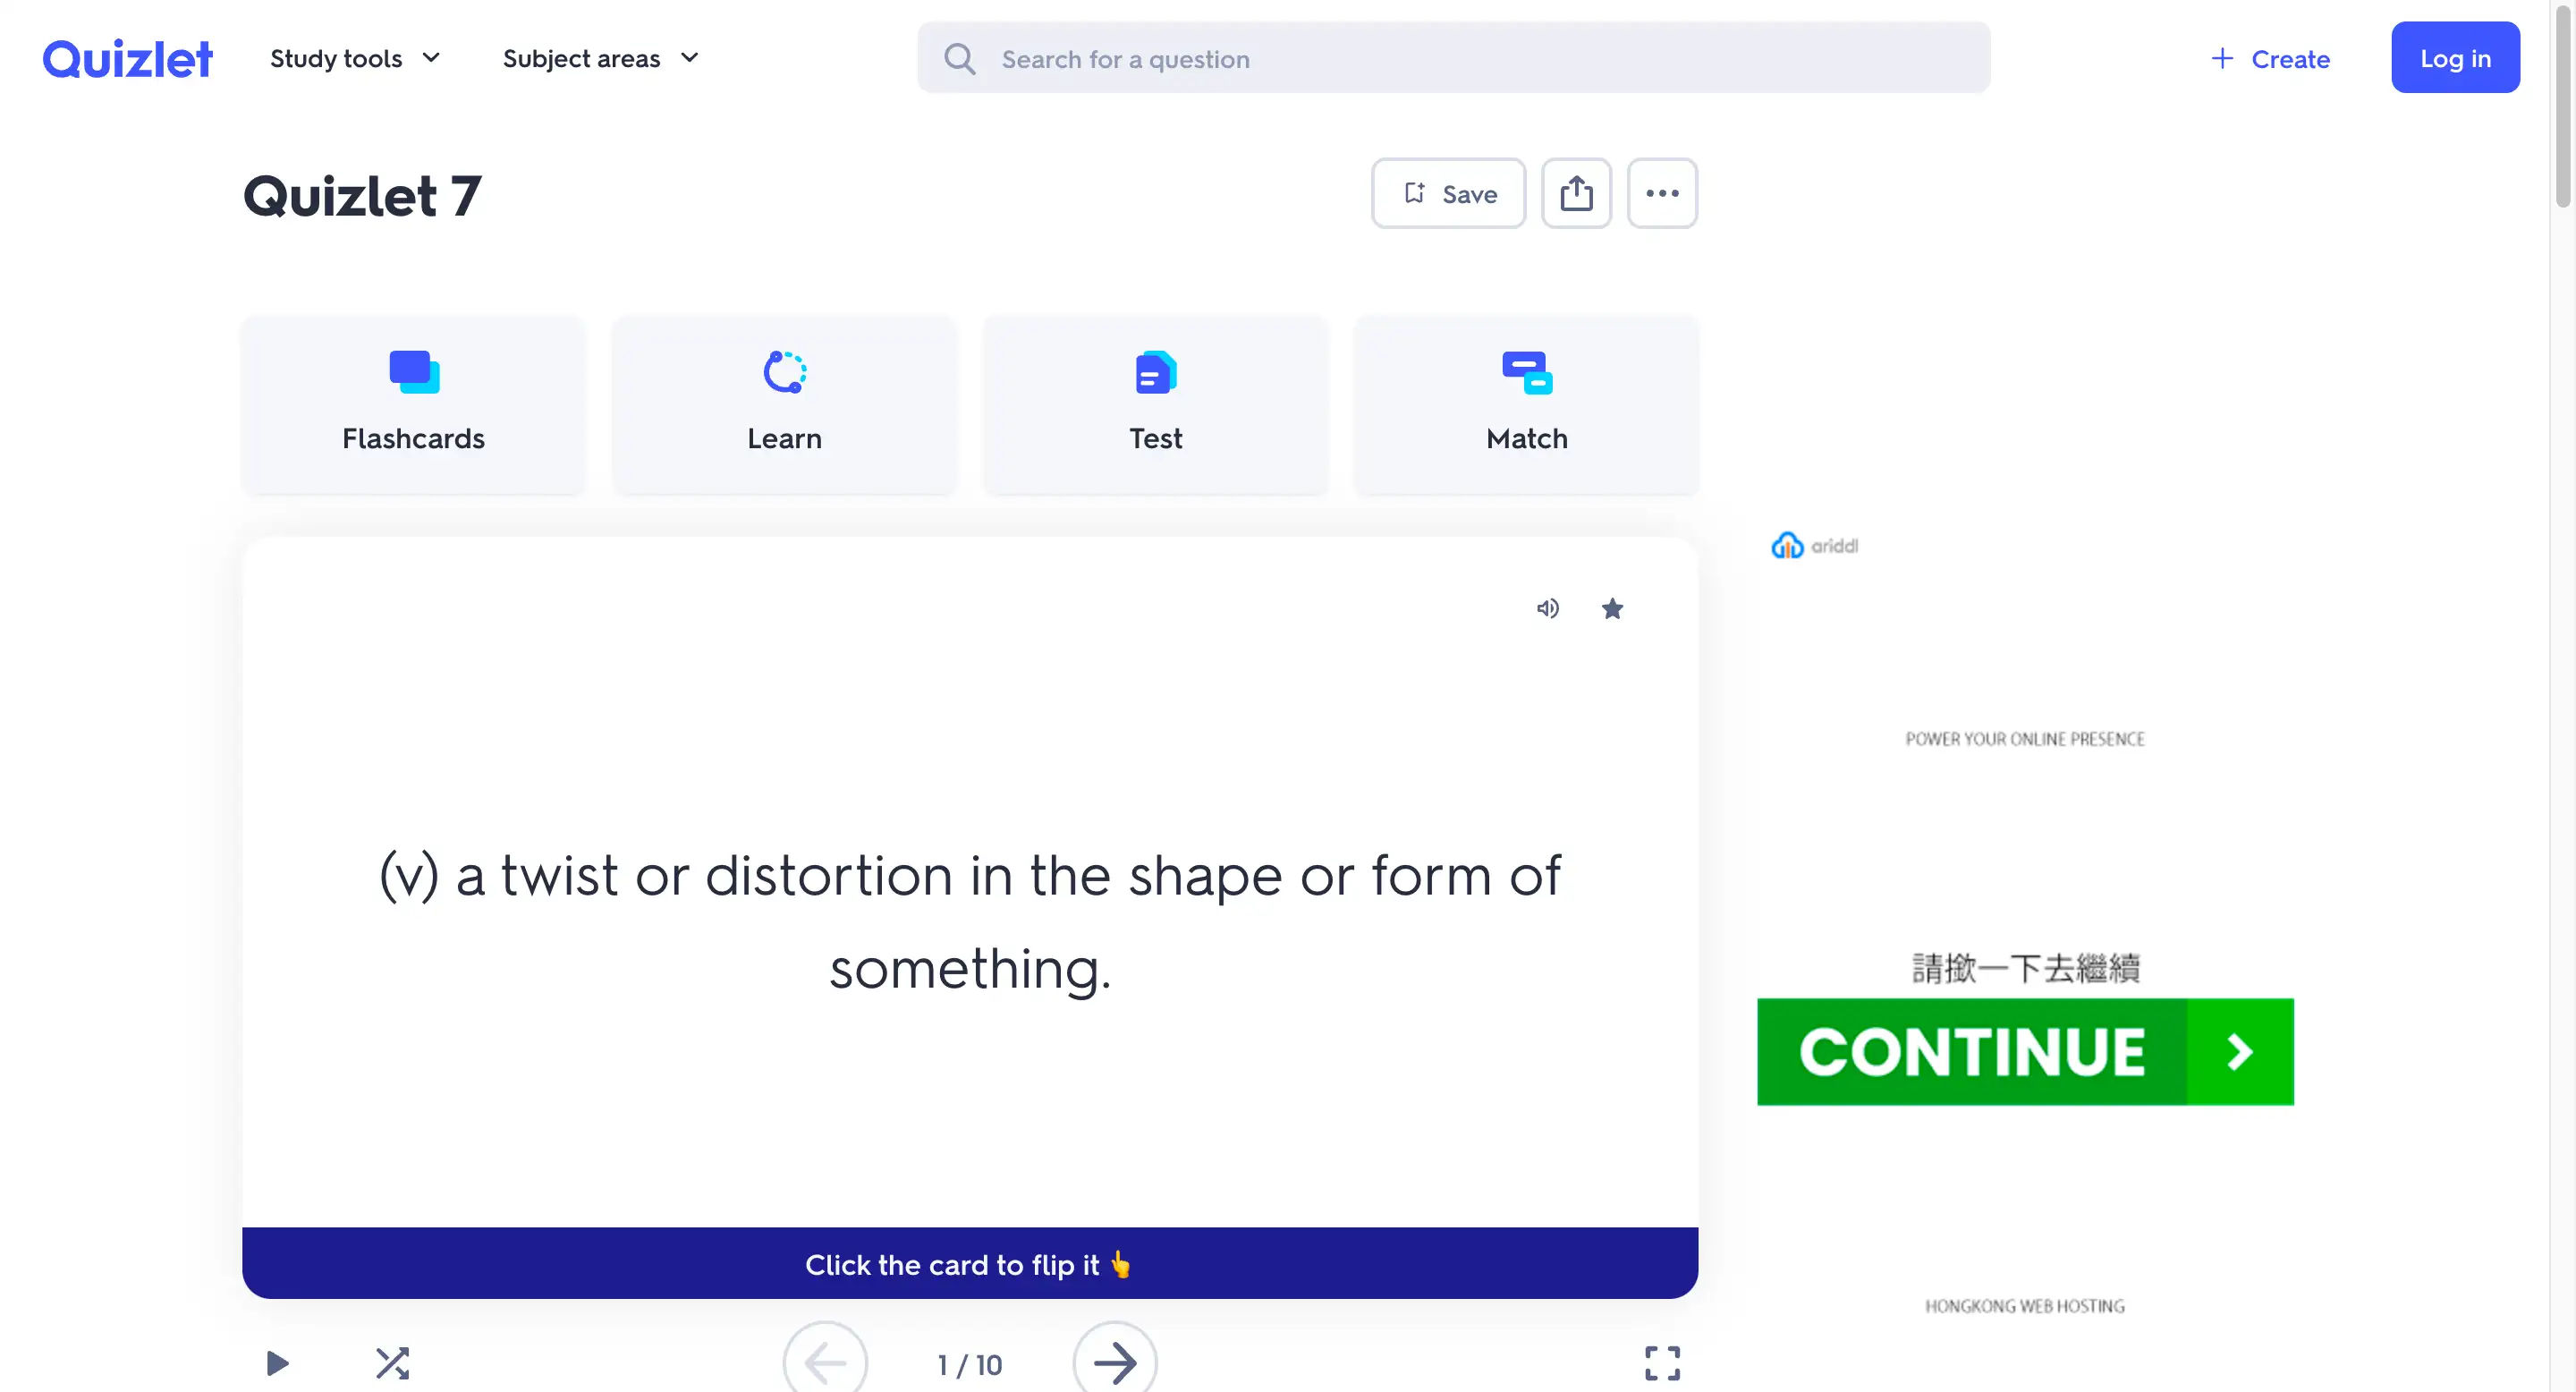Click the previous arrow to go back
This screenshot has height=1392, width=2576.
point(826,1362)
